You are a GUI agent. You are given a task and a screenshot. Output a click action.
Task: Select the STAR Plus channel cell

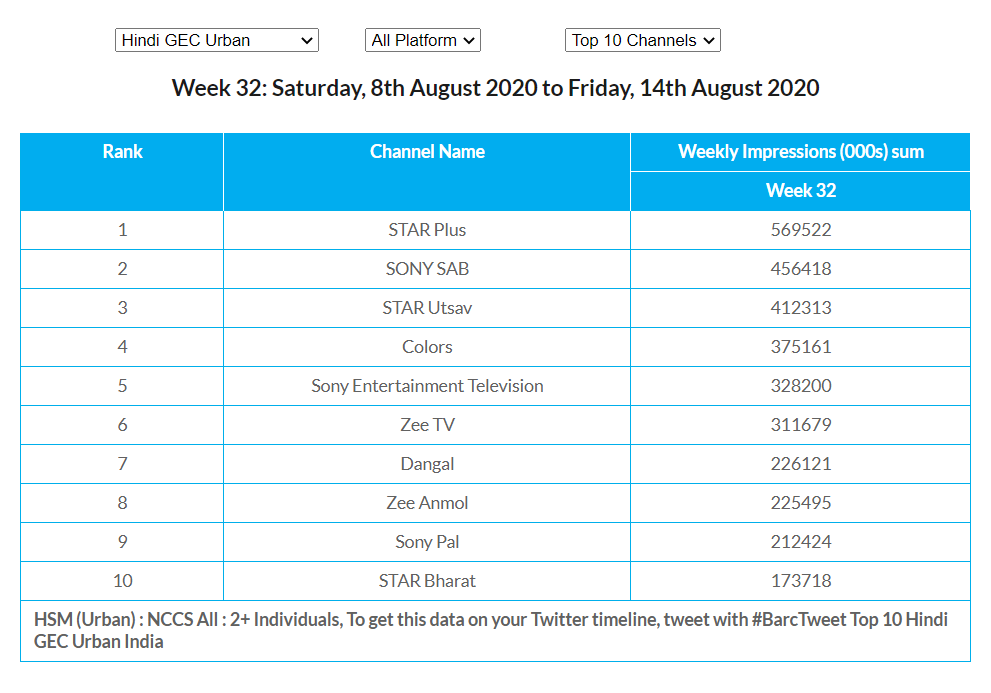click(x=427, y=230)
